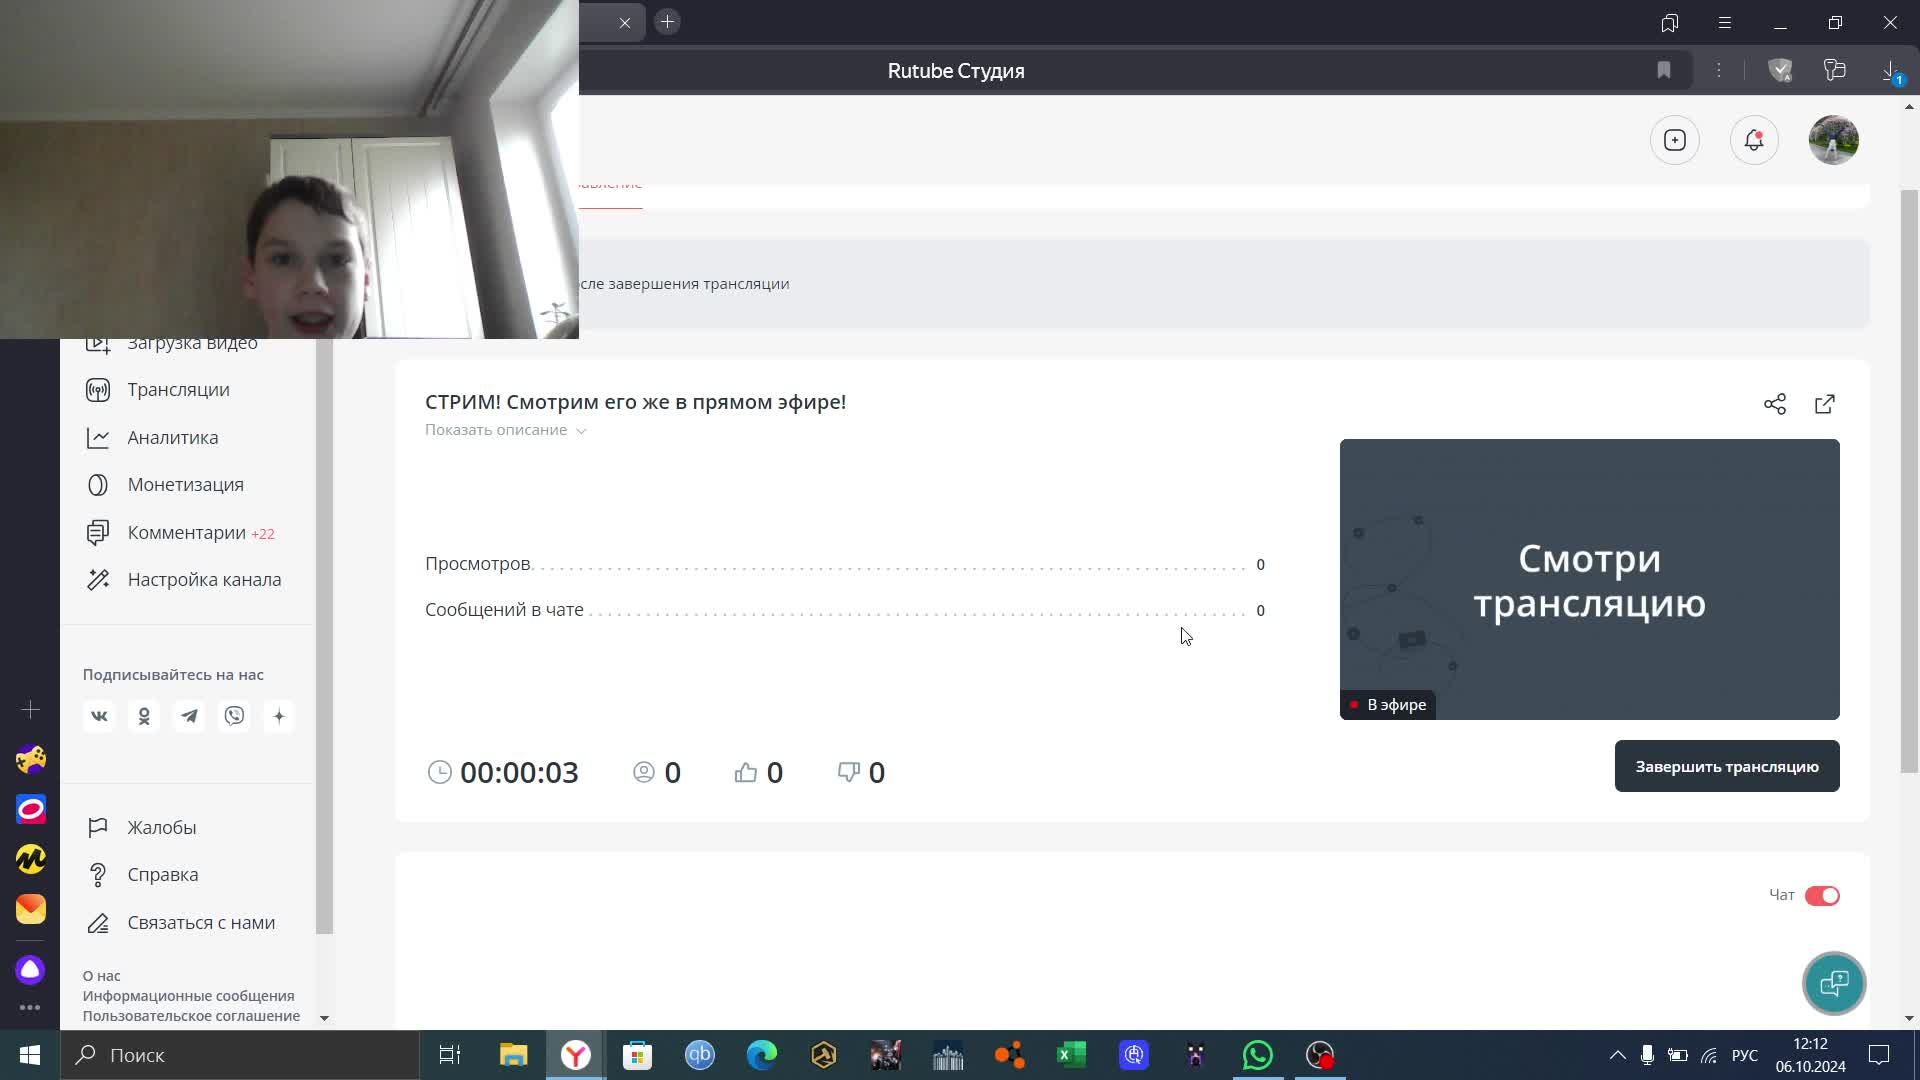Click the Сообщений в чате stat label
Image resolution: width=1920 pixels, height=1080 pixels.
(x=504, y=610)
